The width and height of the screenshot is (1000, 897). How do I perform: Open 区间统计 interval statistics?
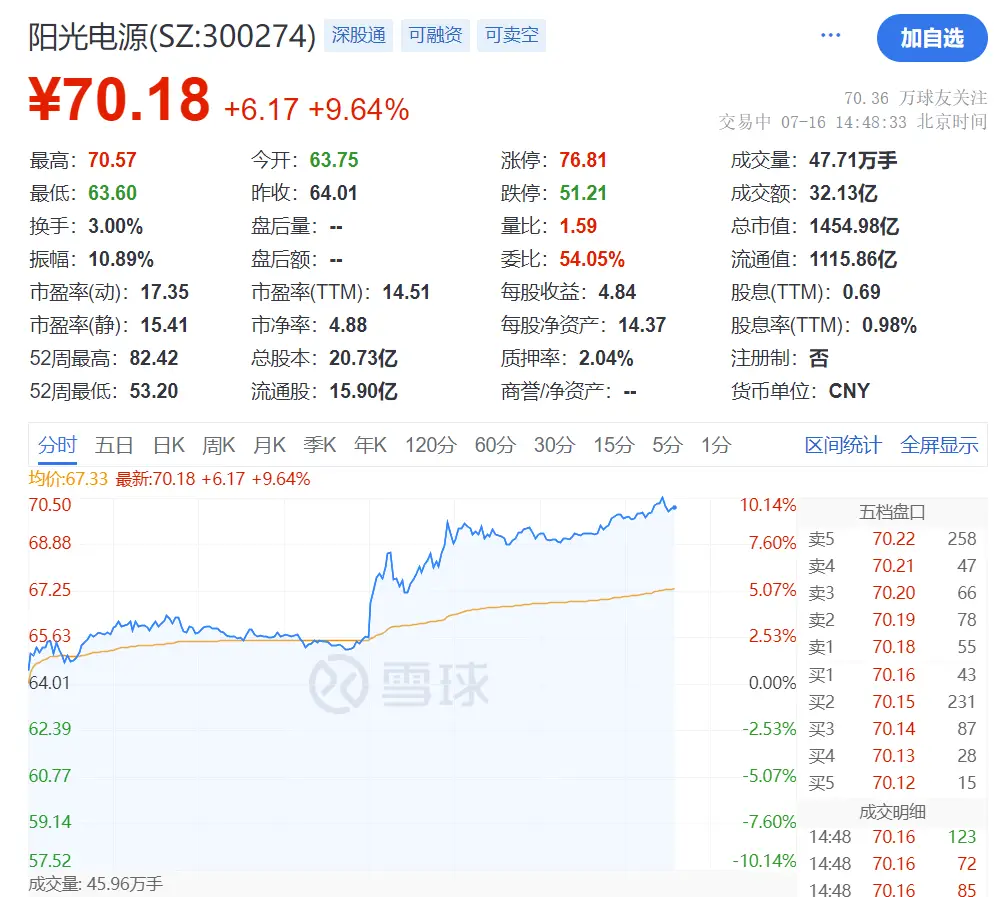(x=843, y=445)
